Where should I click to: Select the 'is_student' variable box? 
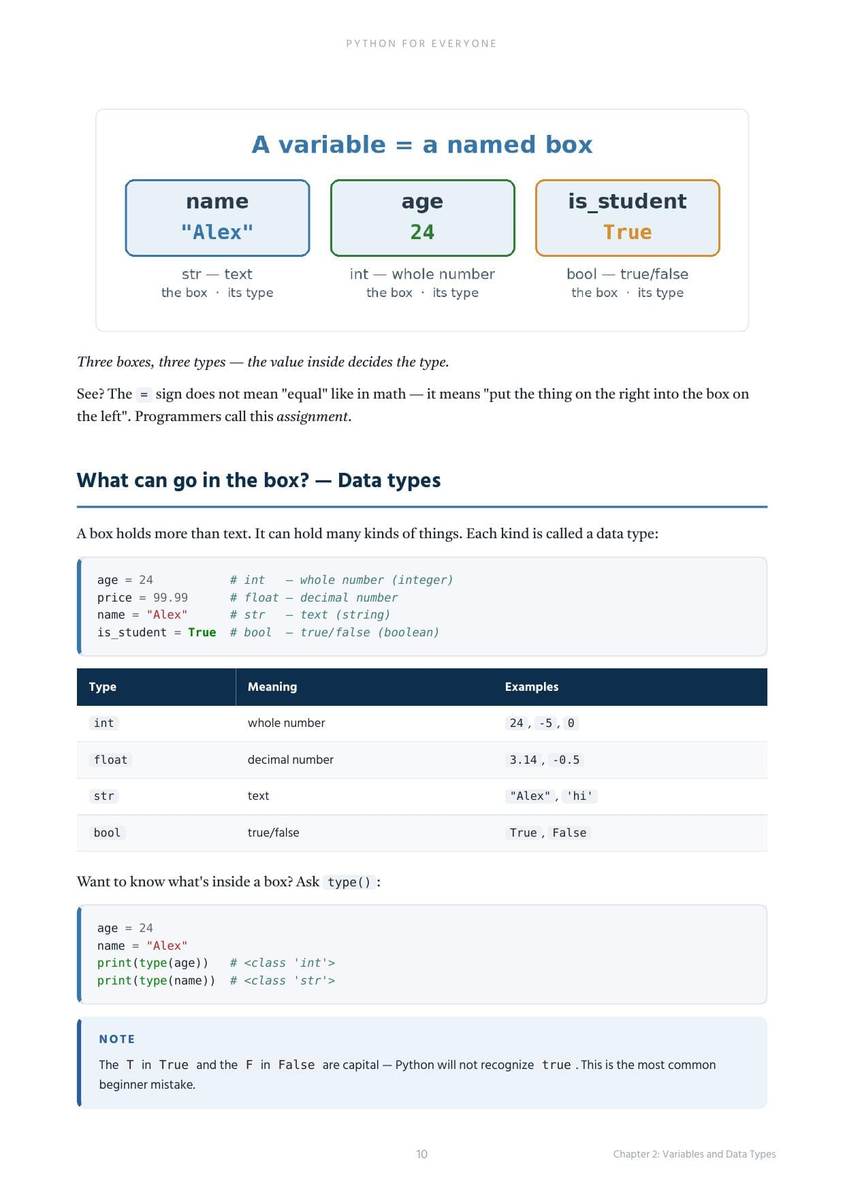[627, 218]
